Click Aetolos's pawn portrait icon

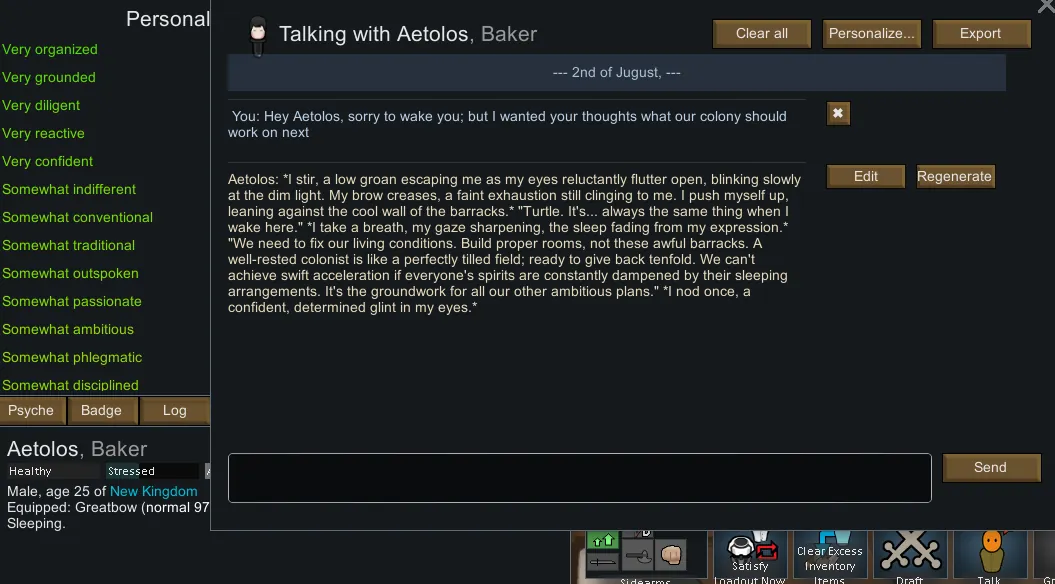tap(258, 35)
